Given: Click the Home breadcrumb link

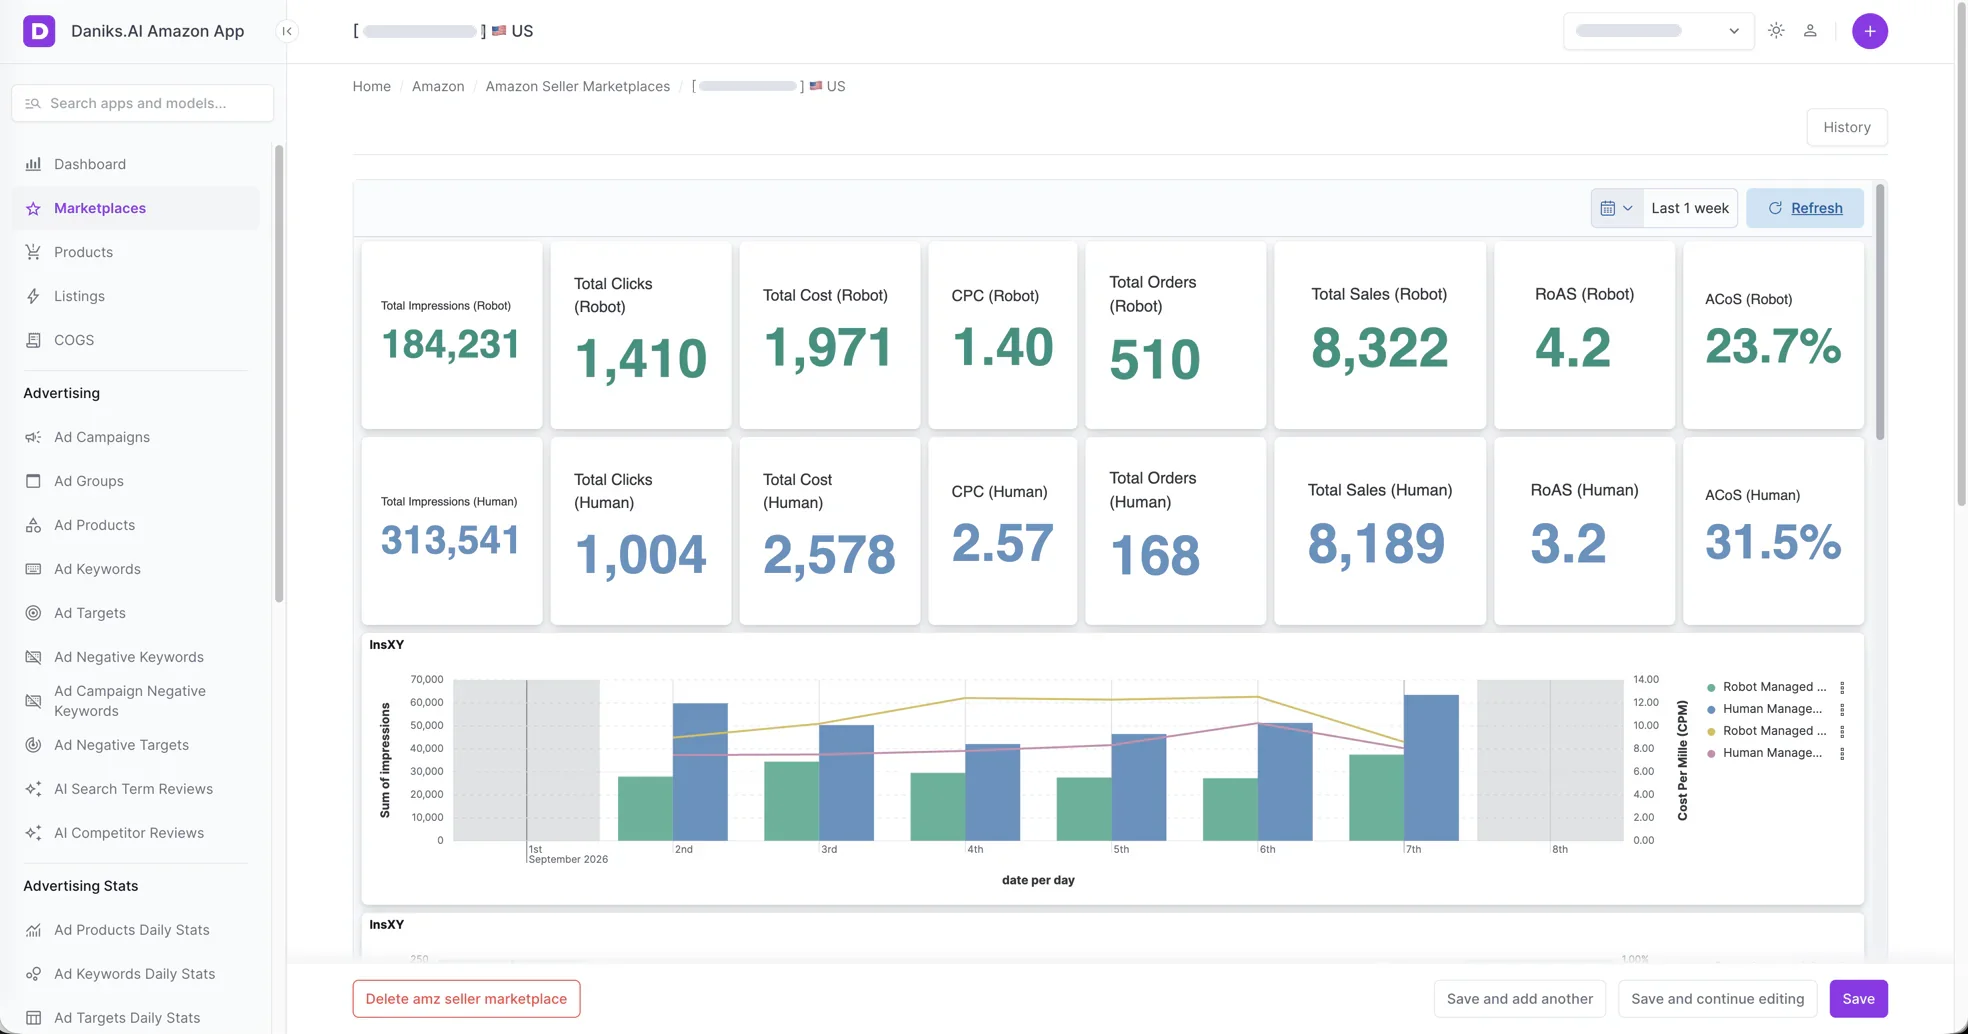Looking at the screenshot, I should (x=371, y=86).
